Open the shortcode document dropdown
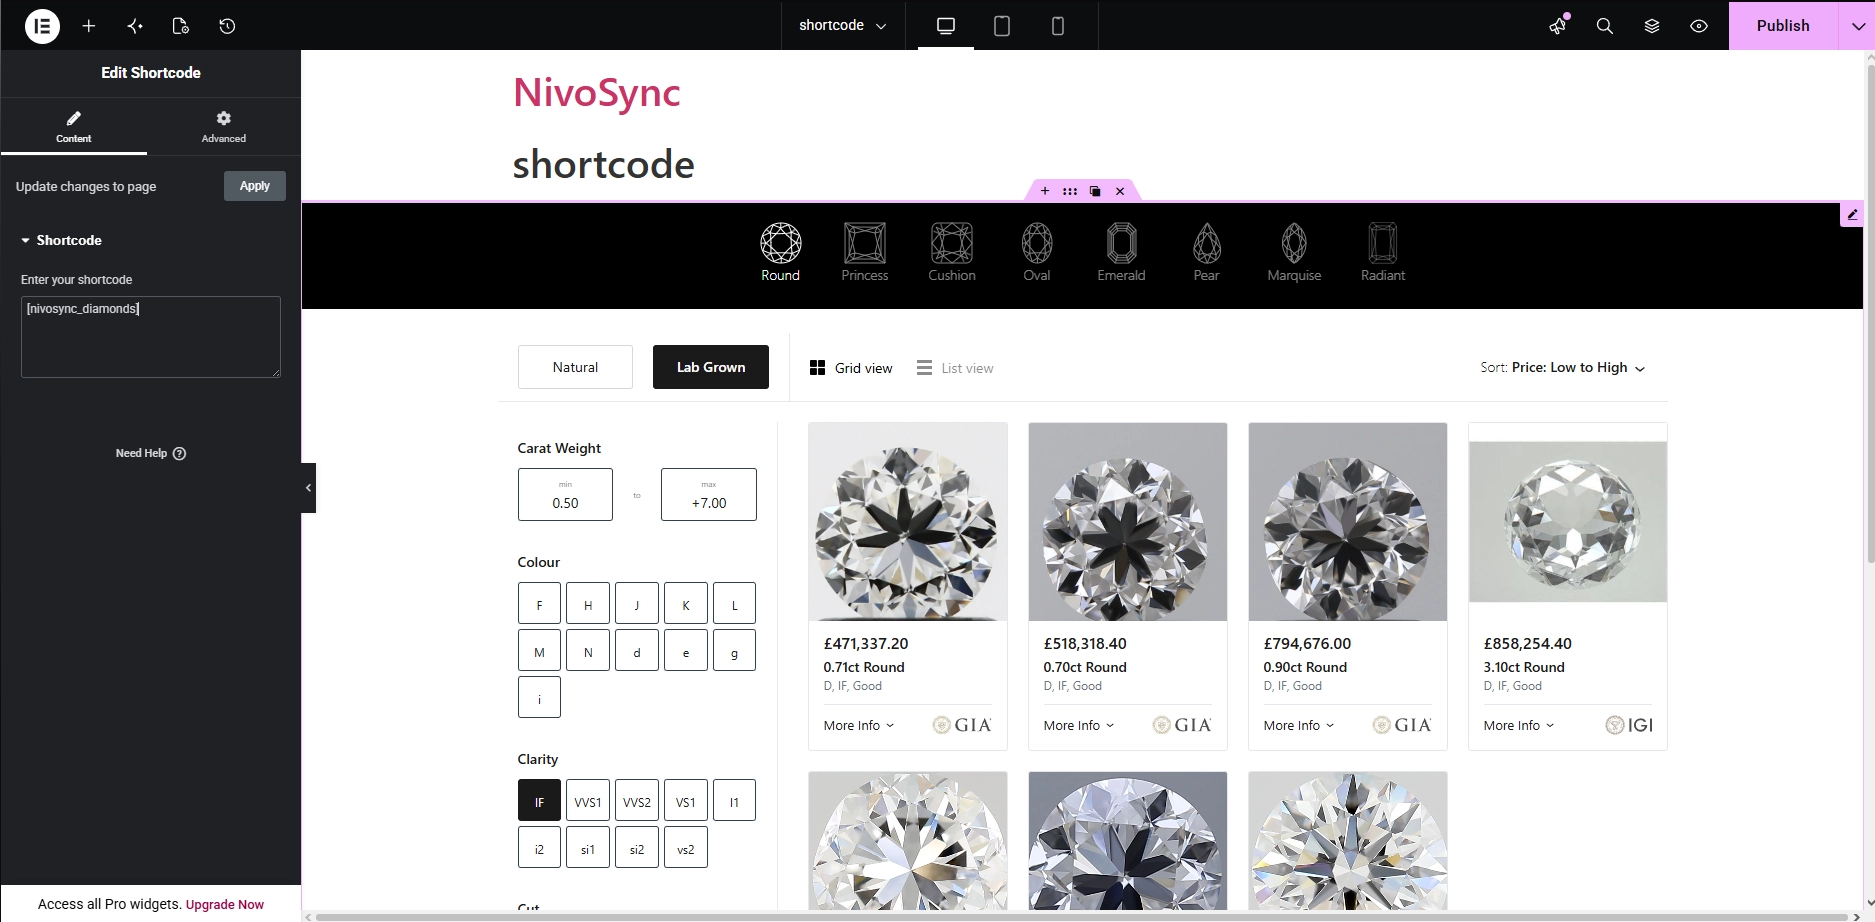This screenshot has width=1875, height=922. point(843,26)
